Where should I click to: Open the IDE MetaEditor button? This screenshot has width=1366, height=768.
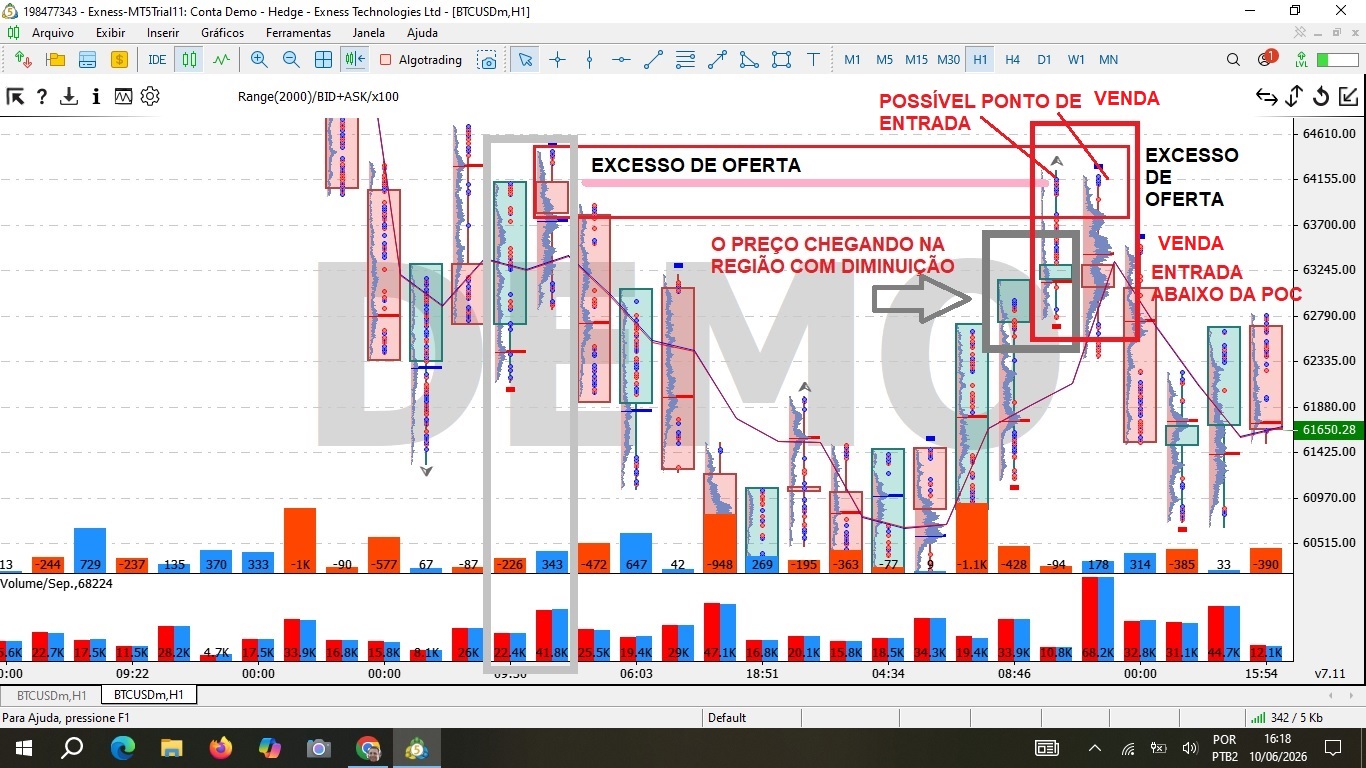click(157, 60)
